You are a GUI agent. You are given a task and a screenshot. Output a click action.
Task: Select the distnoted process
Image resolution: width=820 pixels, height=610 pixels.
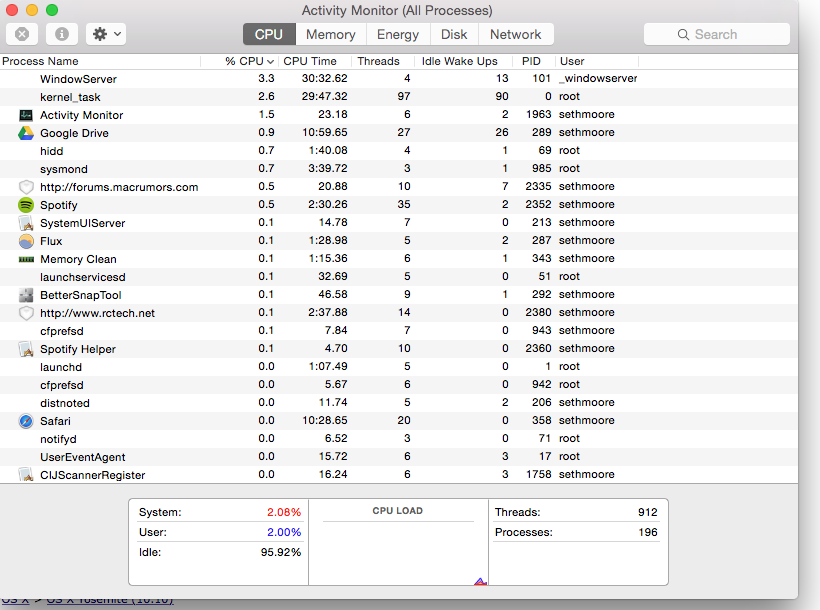tap(398, 403)
